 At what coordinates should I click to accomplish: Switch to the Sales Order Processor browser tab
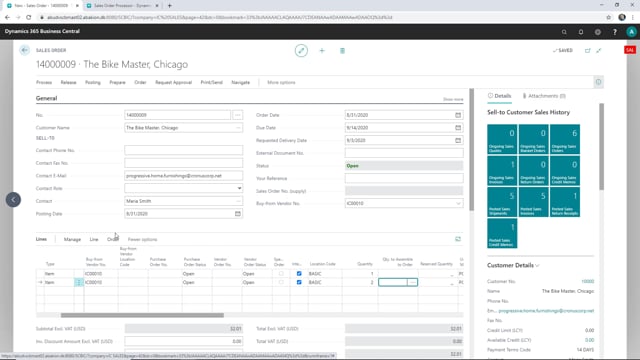(x=122, y=6)
